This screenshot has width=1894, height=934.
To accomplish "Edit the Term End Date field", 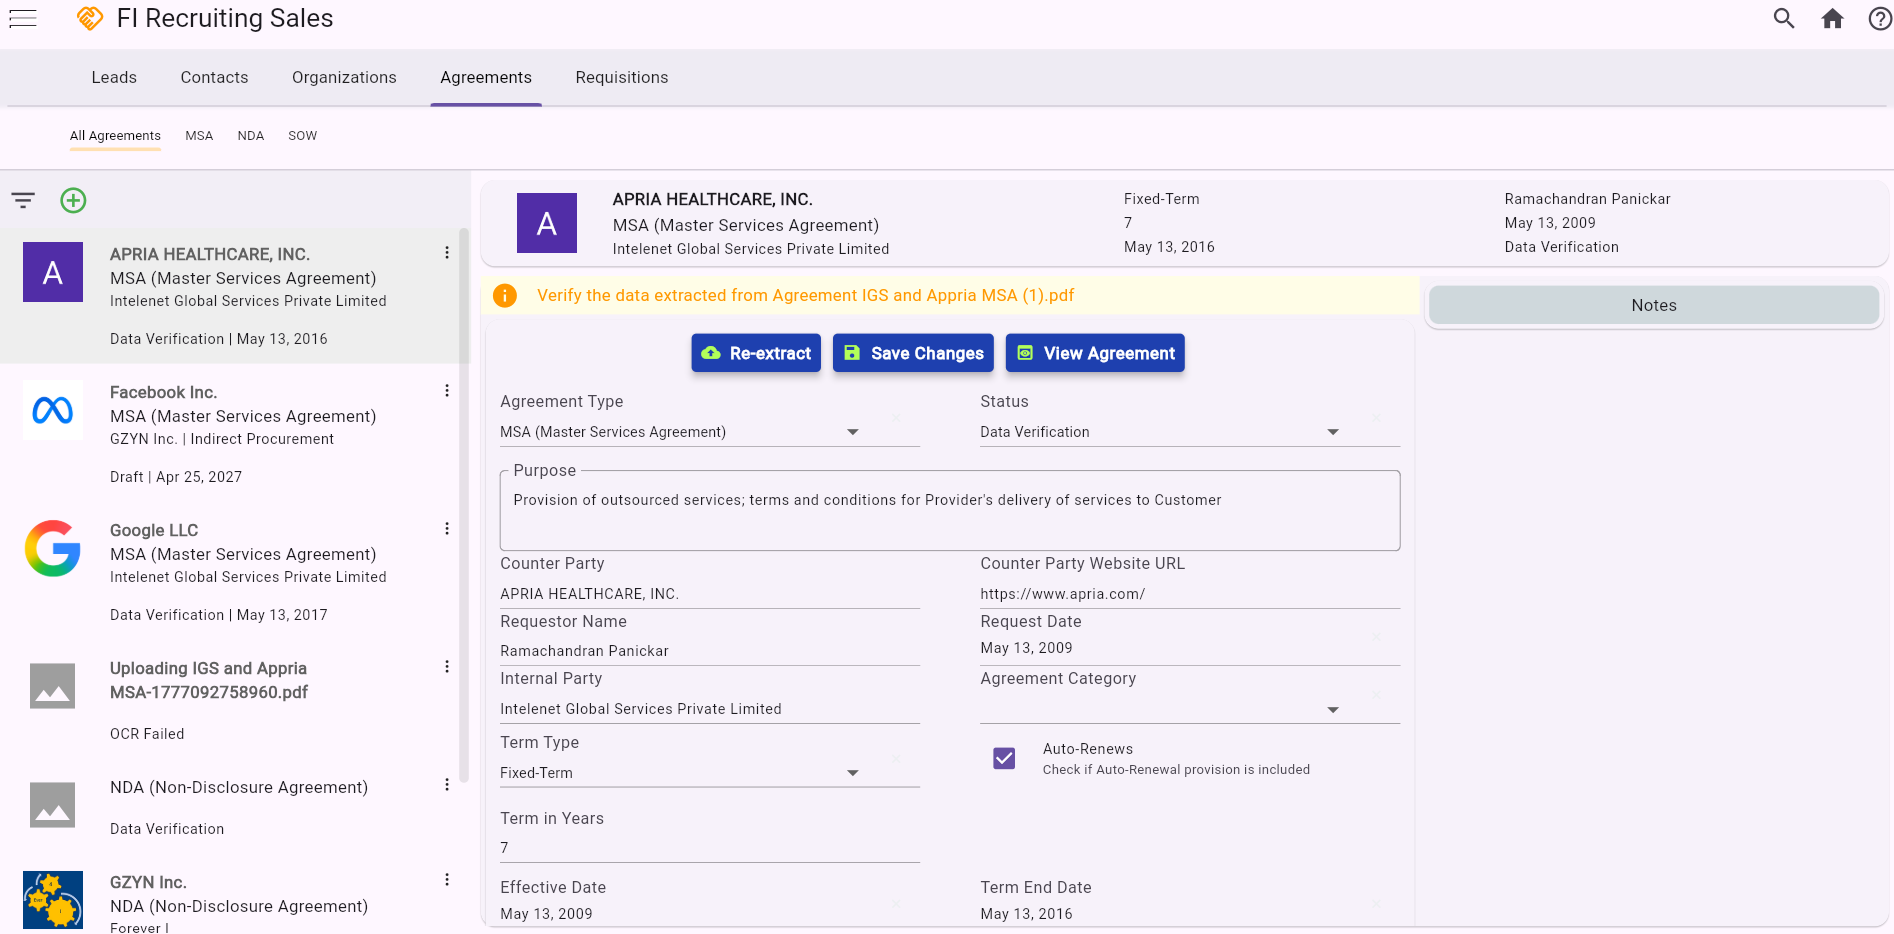I will (x=1190, y=914).
